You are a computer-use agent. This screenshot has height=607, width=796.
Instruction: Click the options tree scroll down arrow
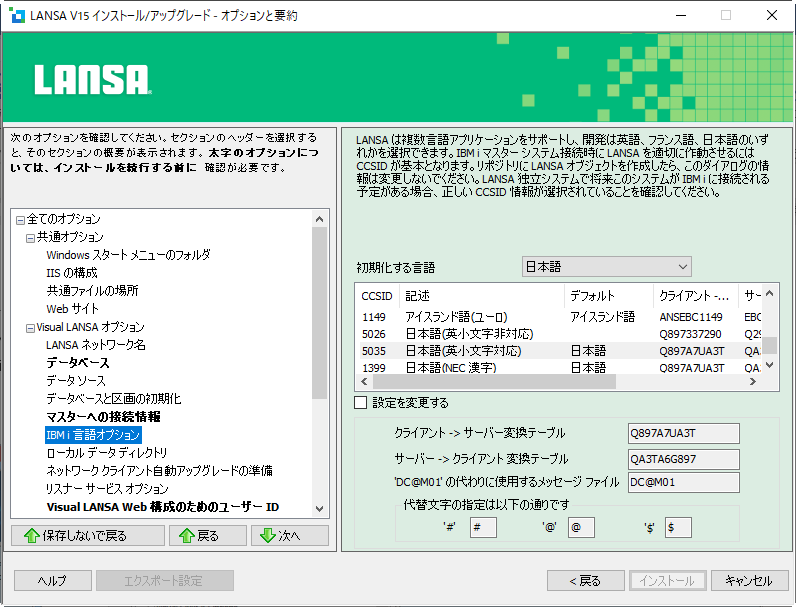[x=319, y=509]
